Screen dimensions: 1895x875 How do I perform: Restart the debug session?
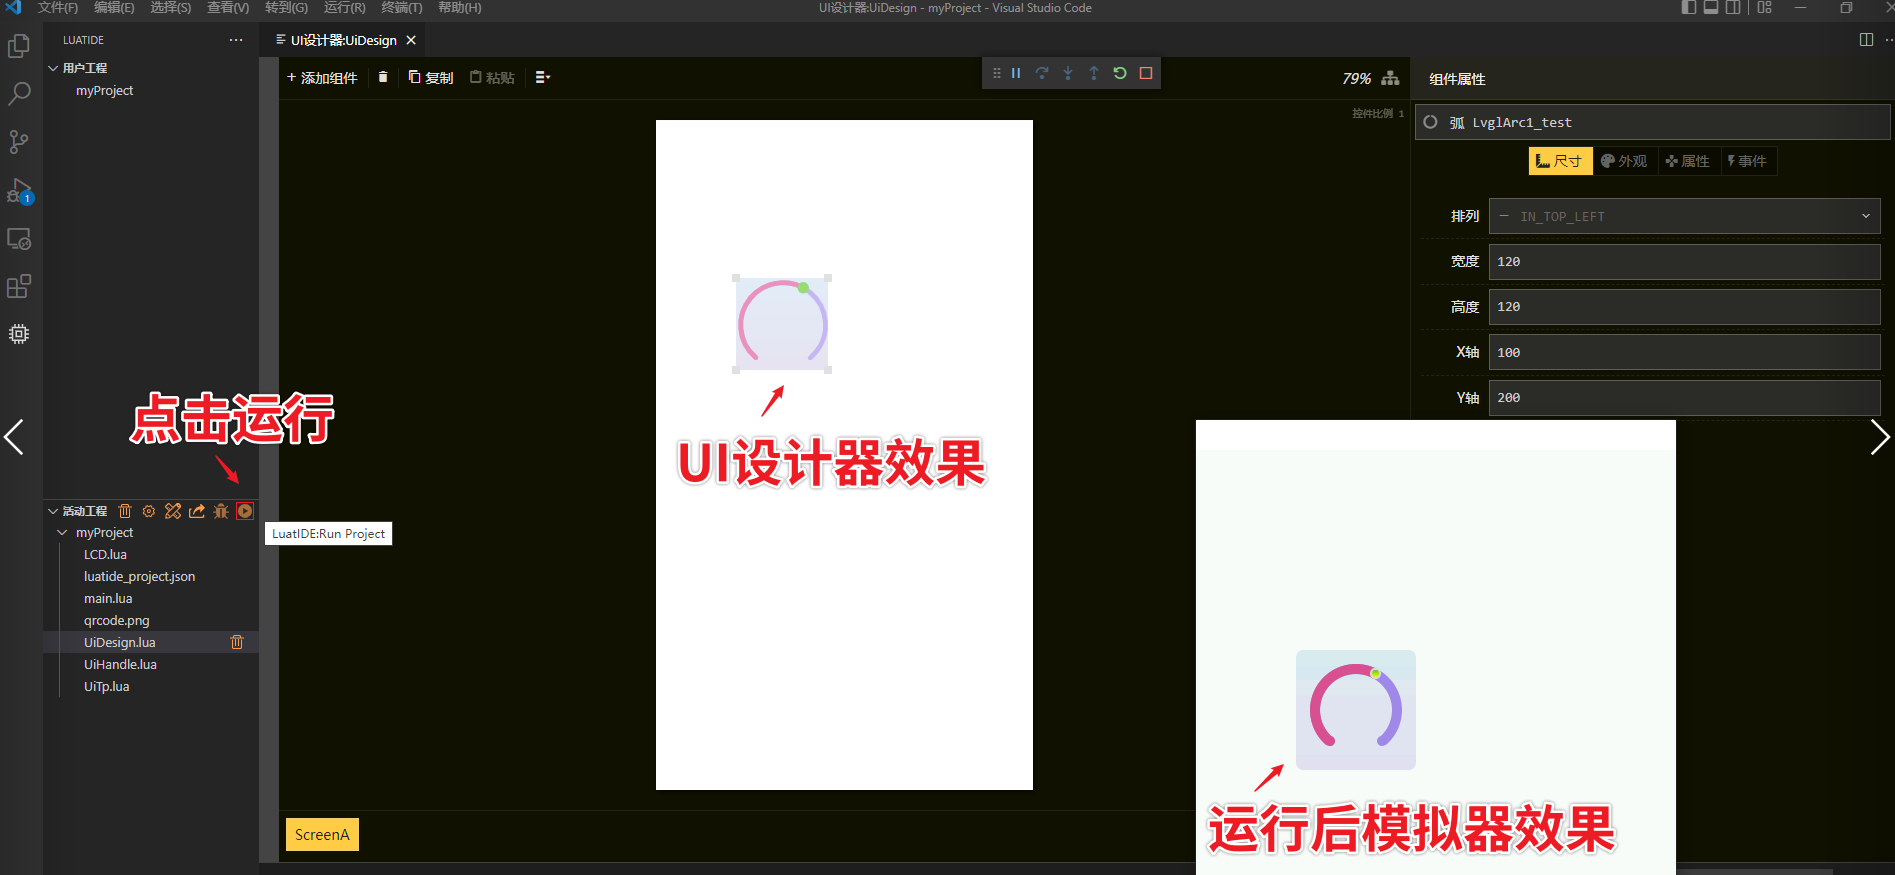(1120, 73)
